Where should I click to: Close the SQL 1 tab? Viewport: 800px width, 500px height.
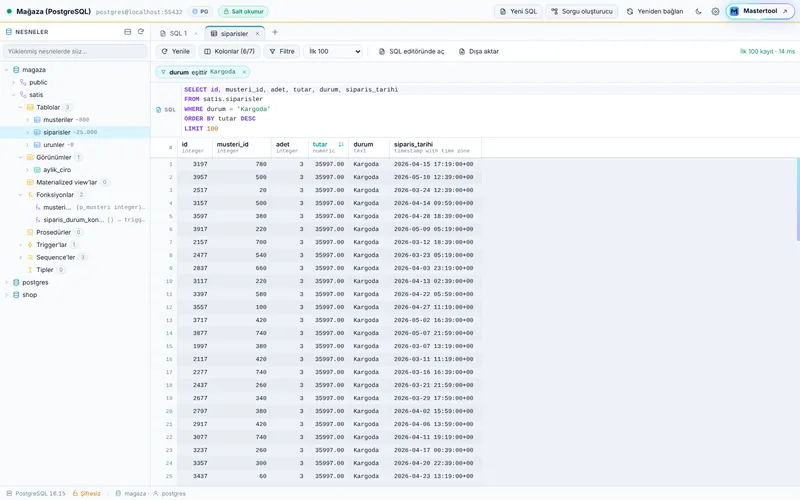(196, 34)
